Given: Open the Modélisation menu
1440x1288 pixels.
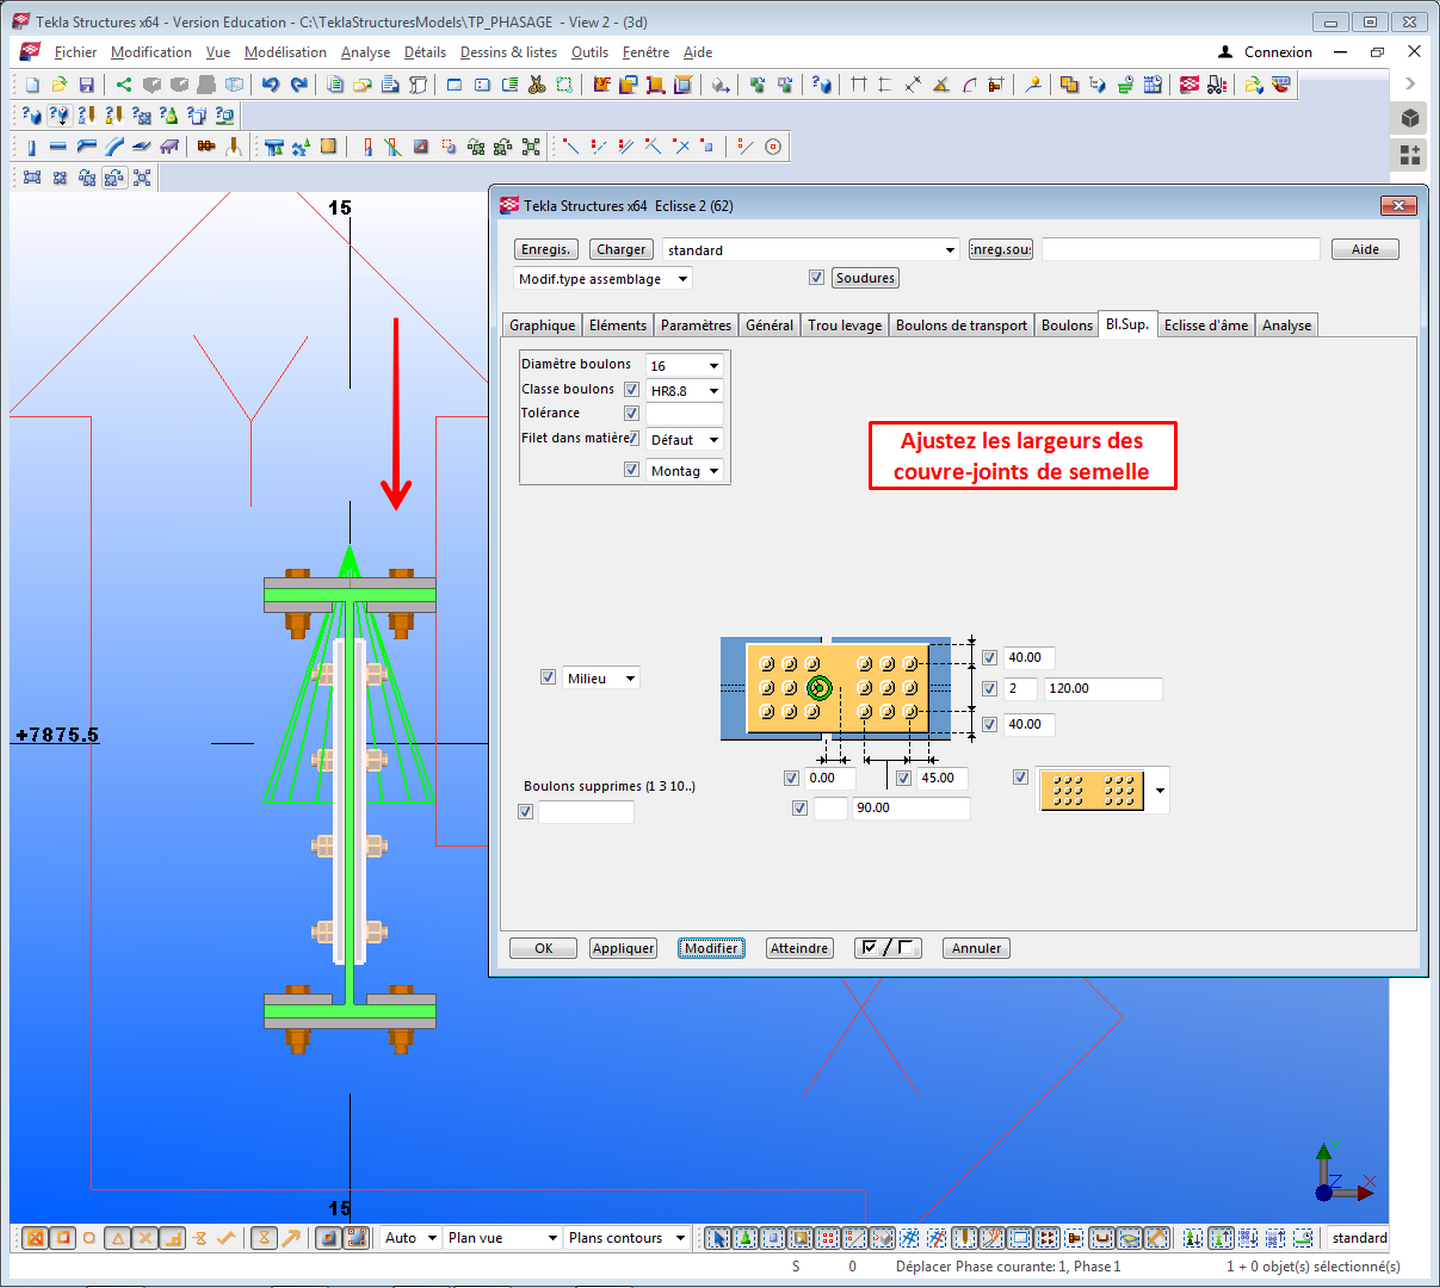Looking at the screenshot, I should point(285,52).
